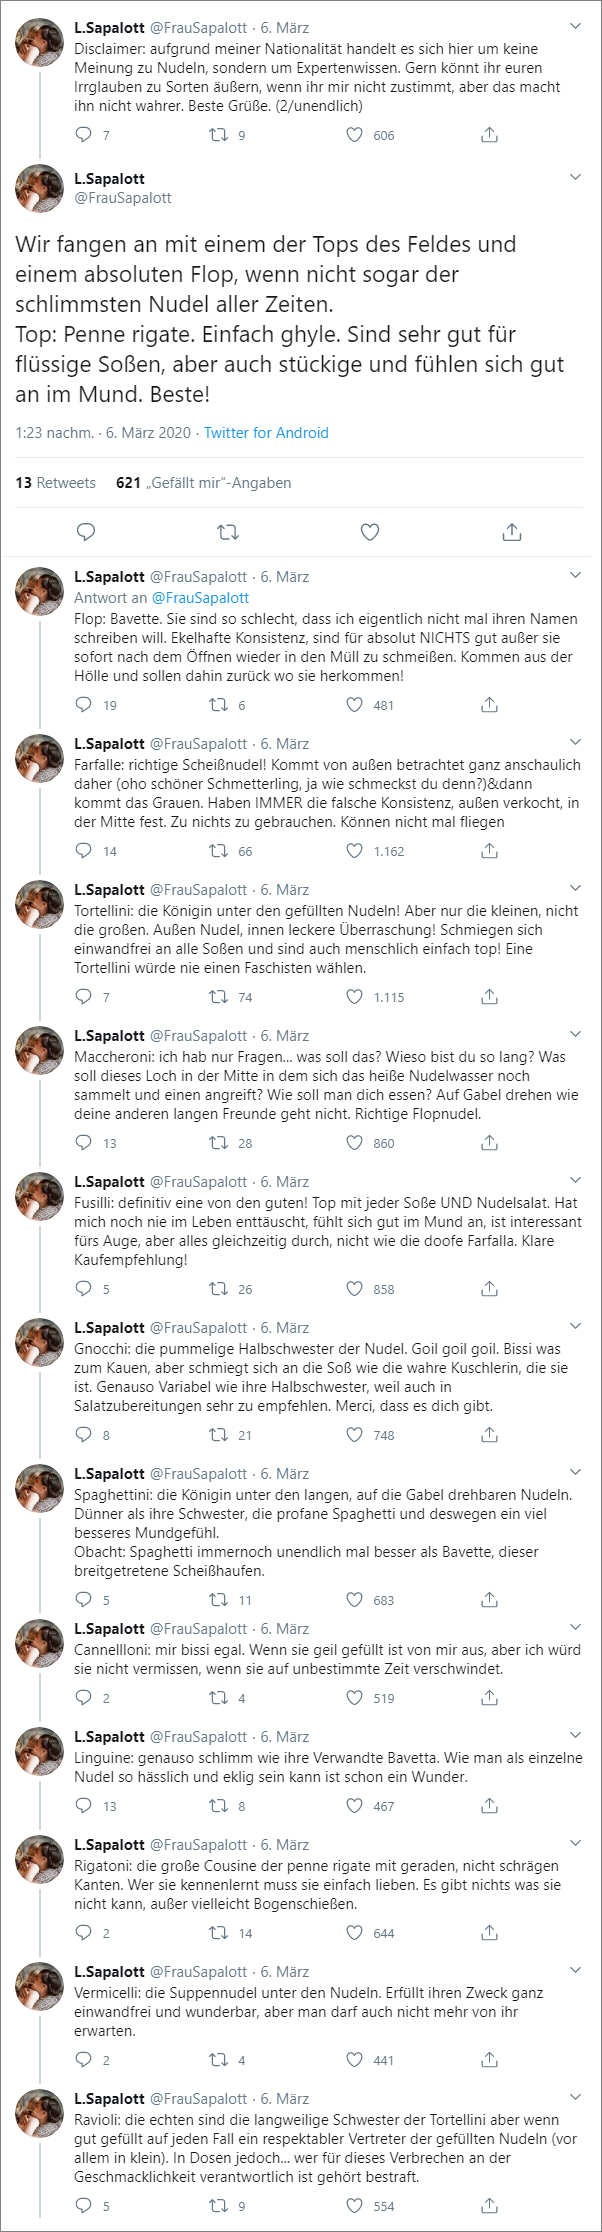Viewport: 602px width, 2232px height.
Task: View the 621 Gefällt mir-Angaben list
Action: point(204,483)
